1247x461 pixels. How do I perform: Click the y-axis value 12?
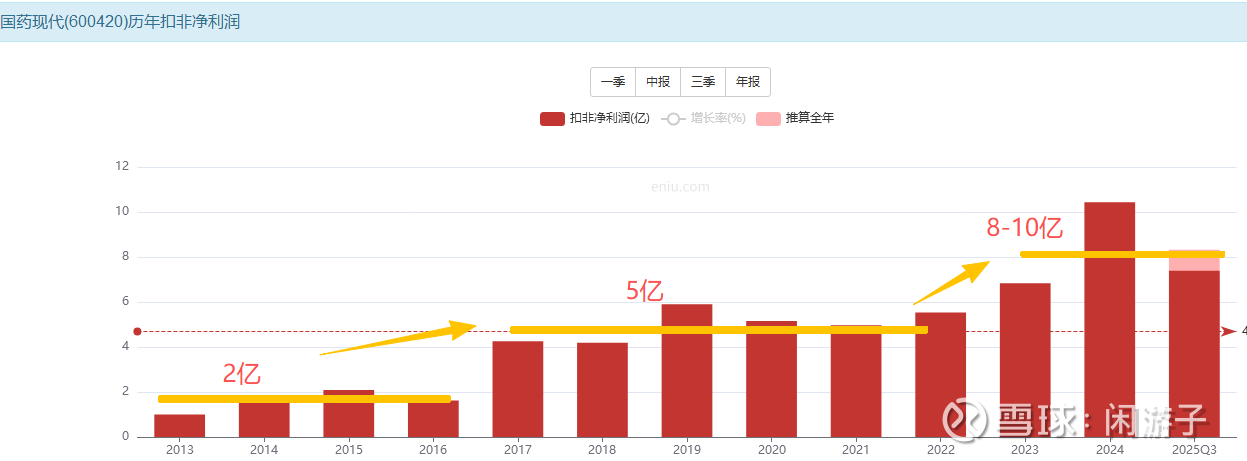pos(123,166)
